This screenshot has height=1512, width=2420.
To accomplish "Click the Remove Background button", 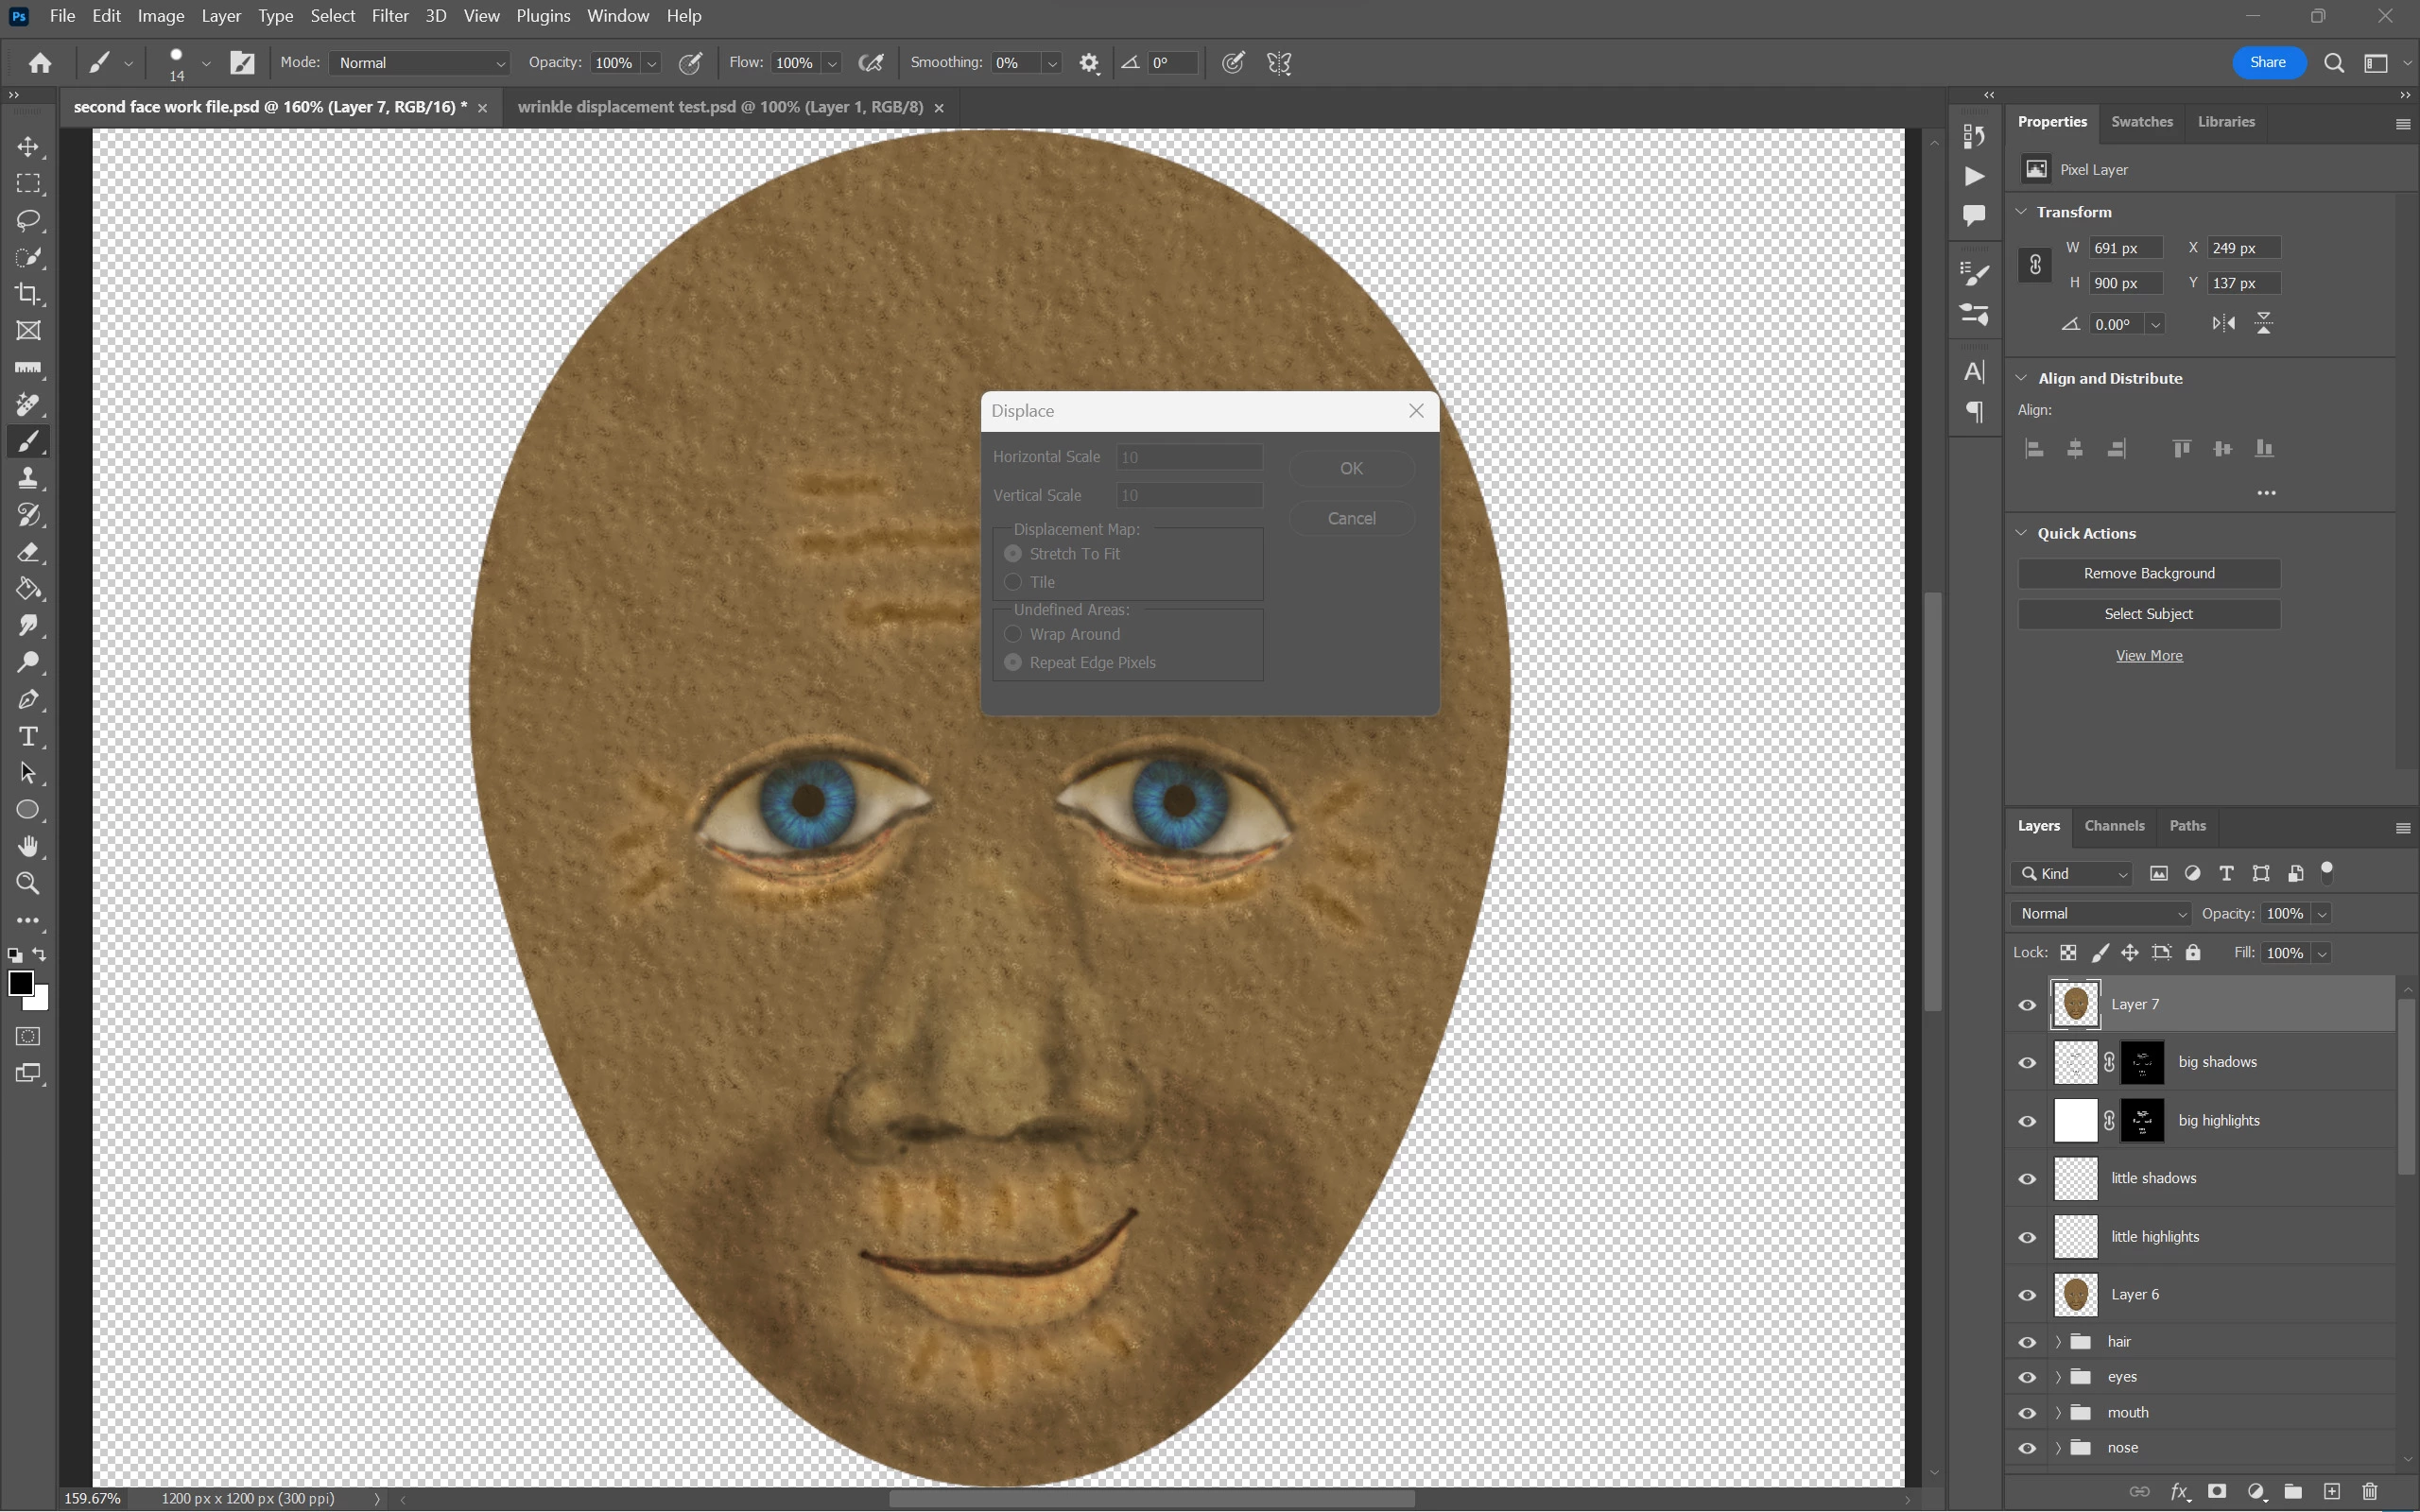I will coord(2148,573).
